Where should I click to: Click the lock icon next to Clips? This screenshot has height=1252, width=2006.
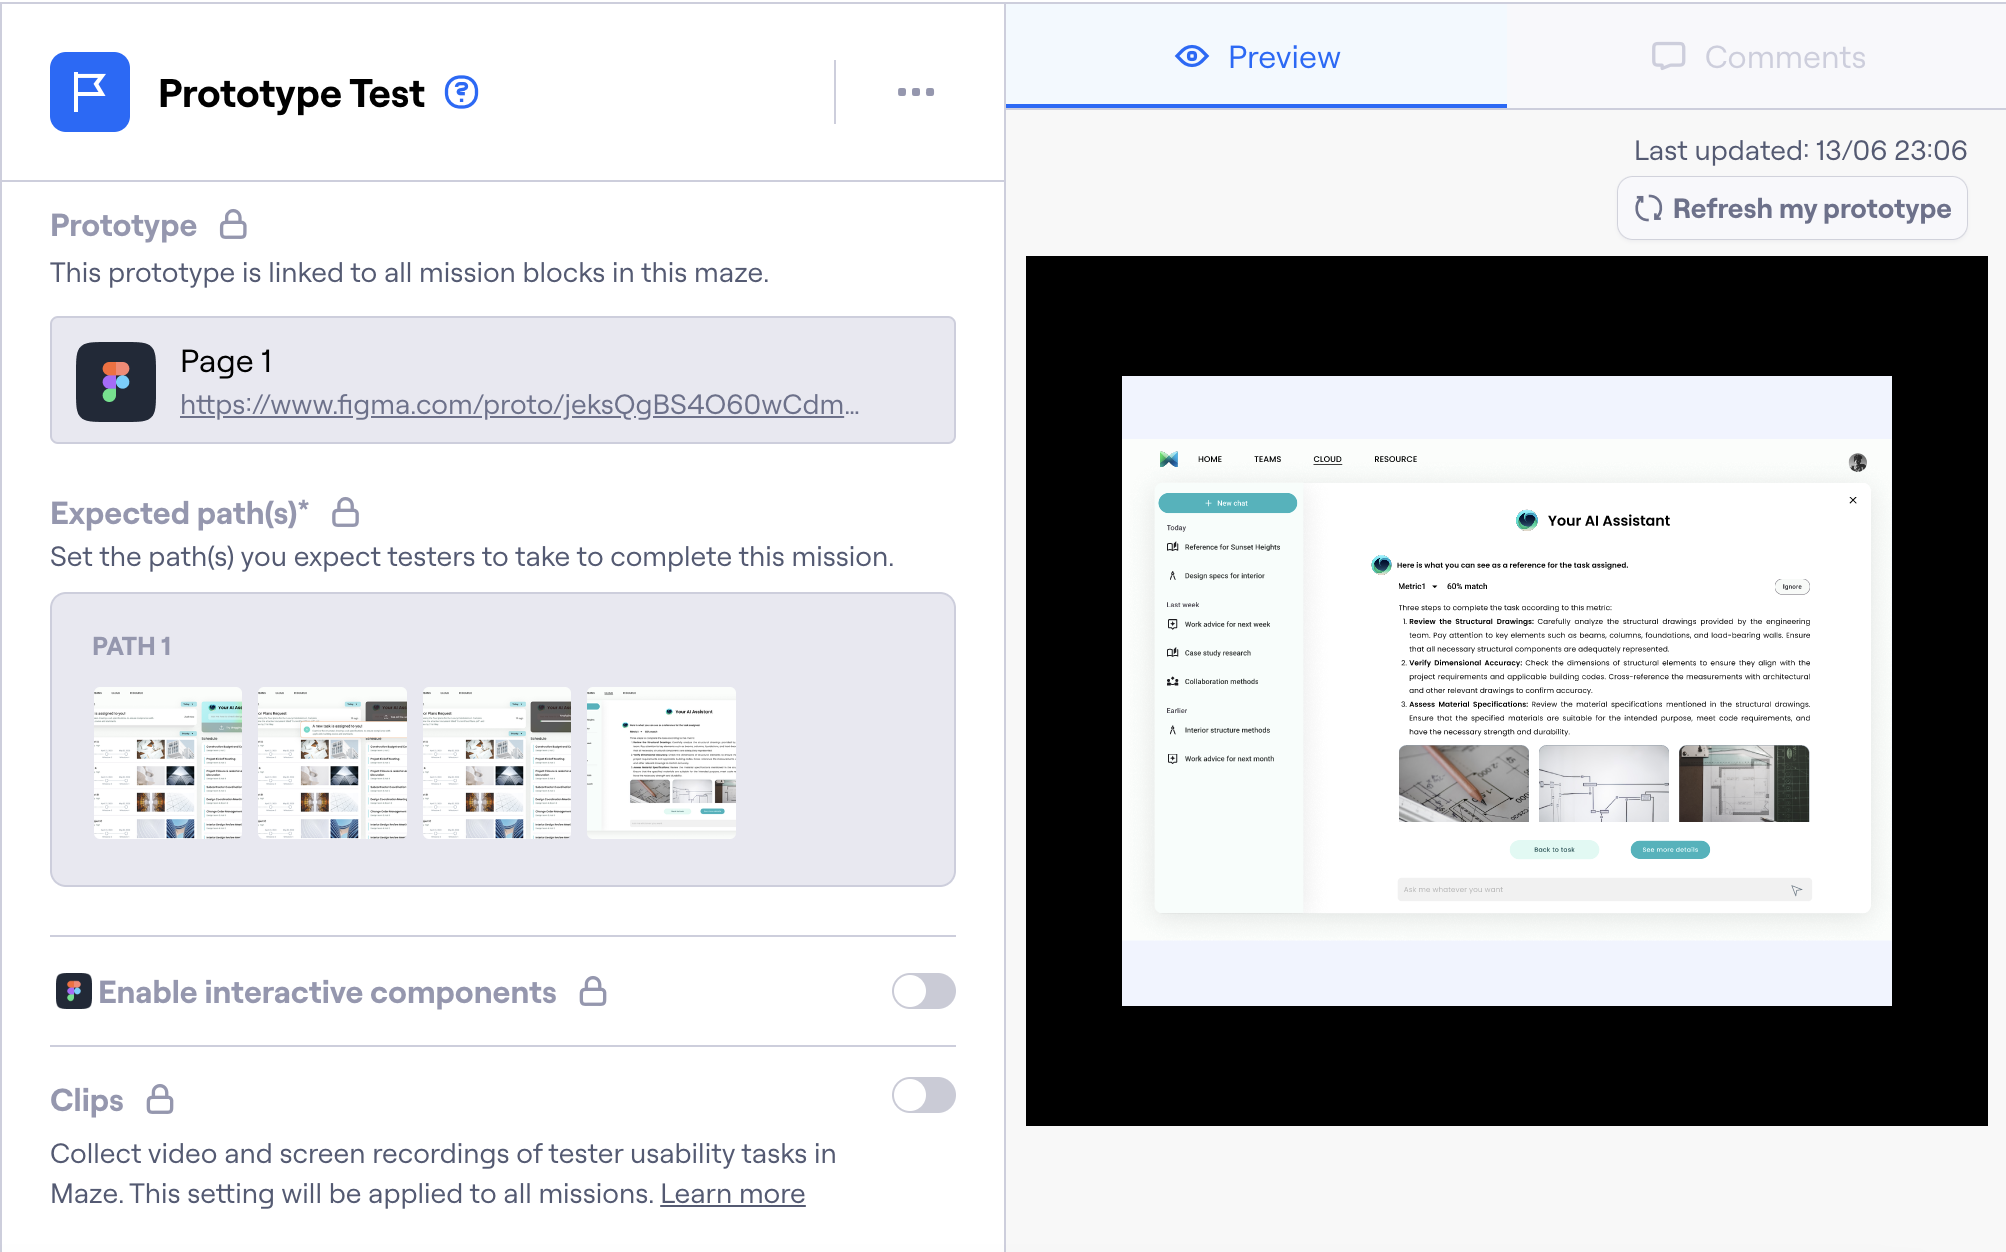(x=160, y=1100)
